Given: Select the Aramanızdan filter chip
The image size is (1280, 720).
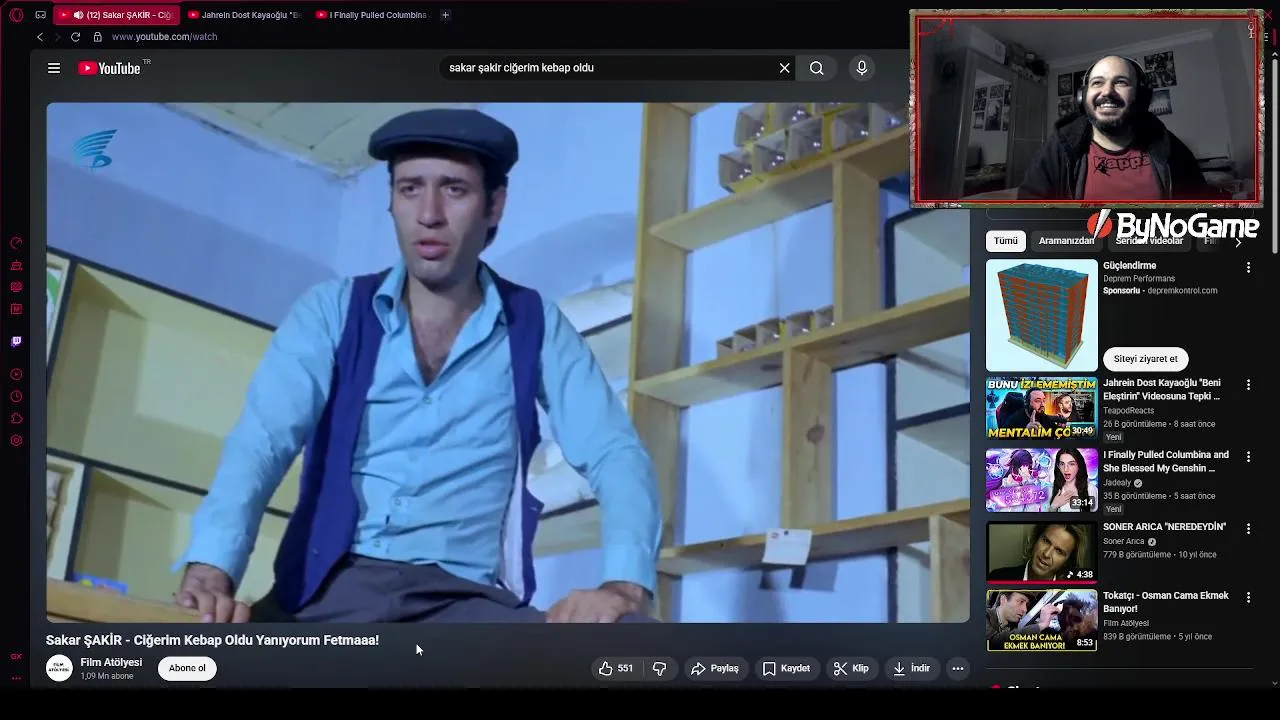Looking at the screenshot, I should point(1066,241).
